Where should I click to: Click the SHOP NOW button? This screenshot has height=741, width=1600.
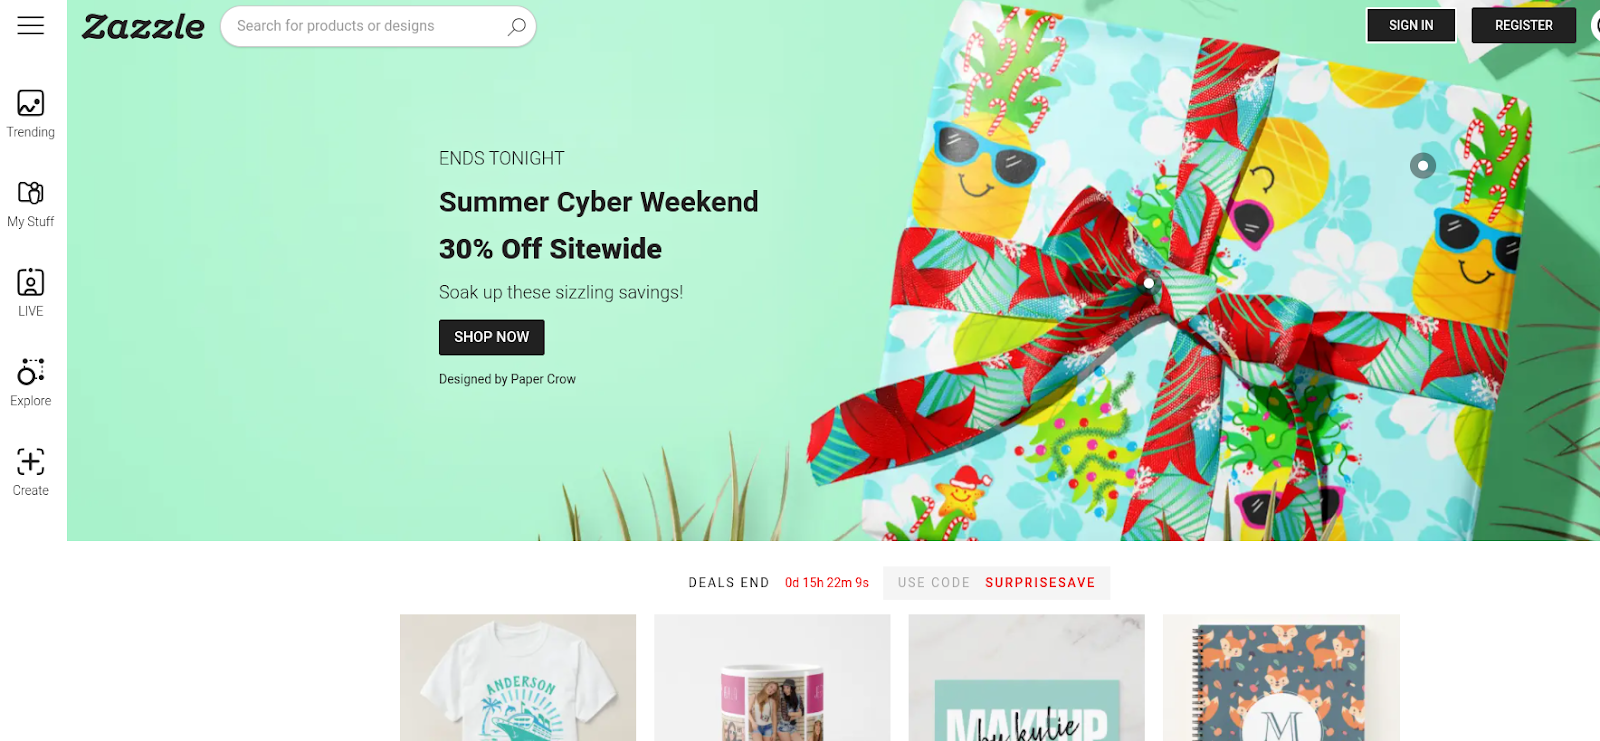[492, 337]
